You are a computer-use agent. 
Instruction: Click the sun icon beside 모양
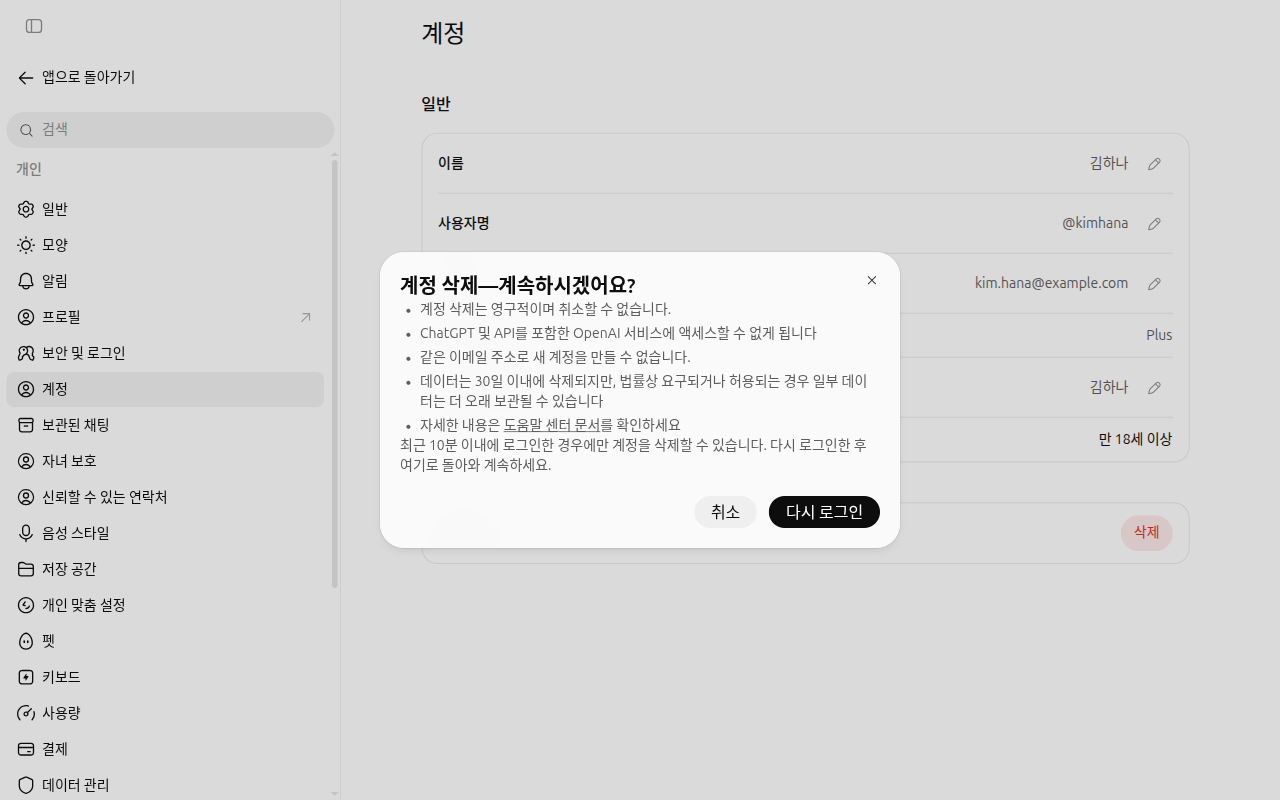pos(26,245)
